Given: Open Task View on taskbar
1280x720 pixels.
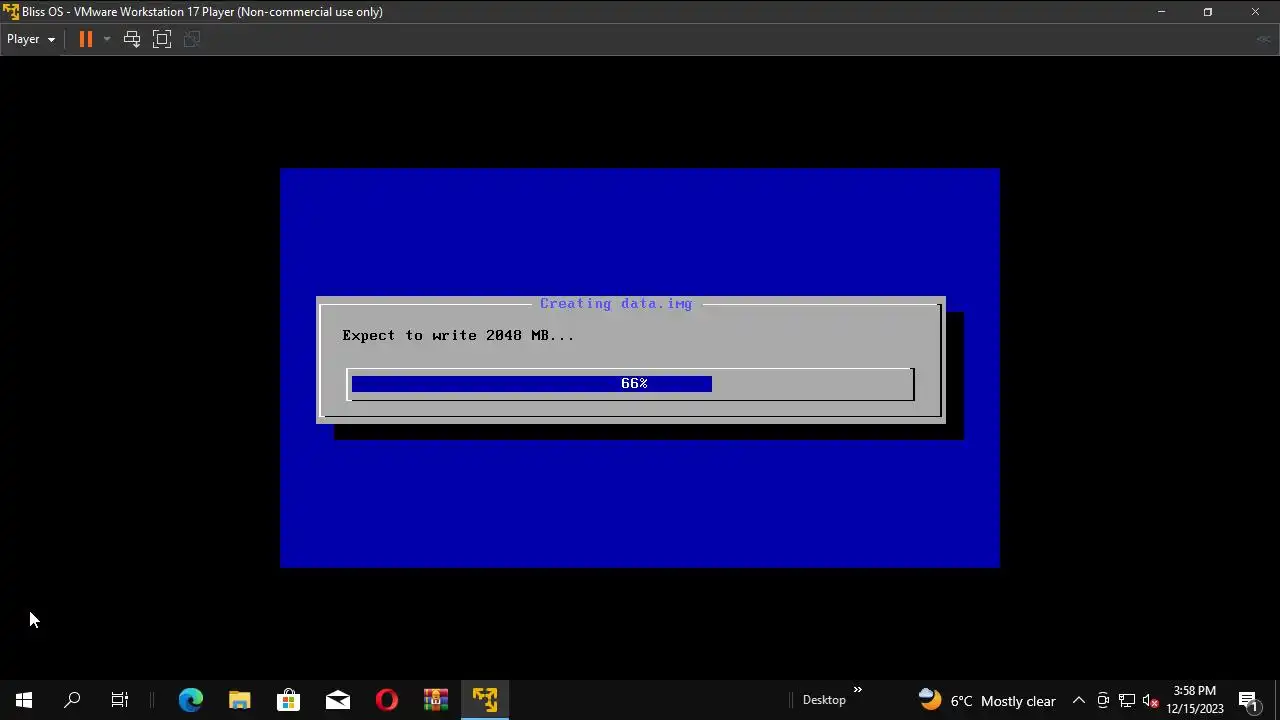Looking at the screenshot, I should tap(120, 700).
